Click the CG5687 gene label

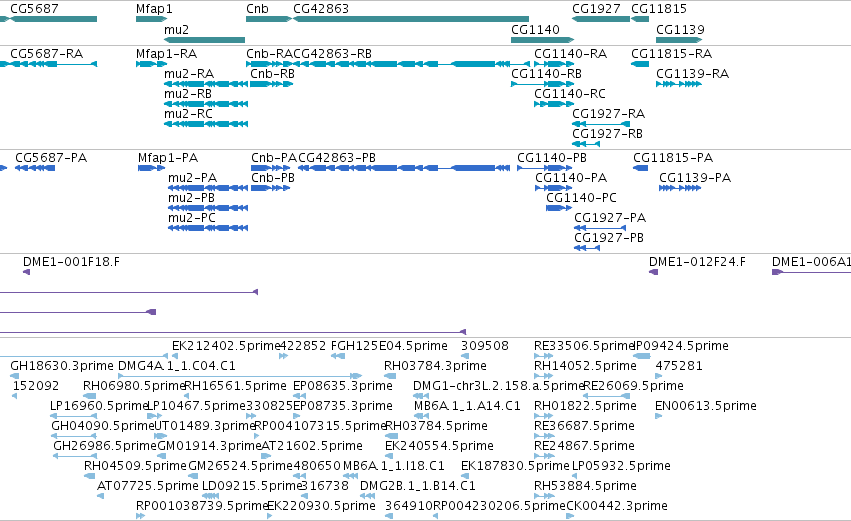34,9
